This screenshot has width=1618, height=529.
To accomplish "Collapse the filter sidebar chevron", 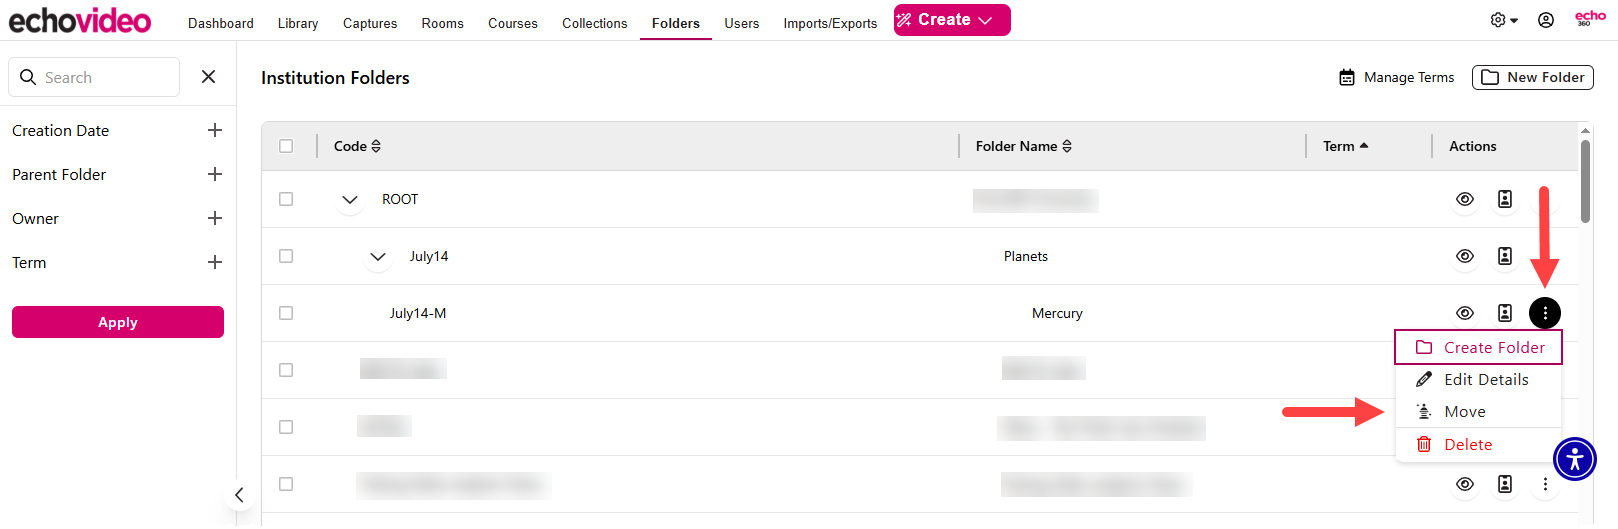I will 239,495.
